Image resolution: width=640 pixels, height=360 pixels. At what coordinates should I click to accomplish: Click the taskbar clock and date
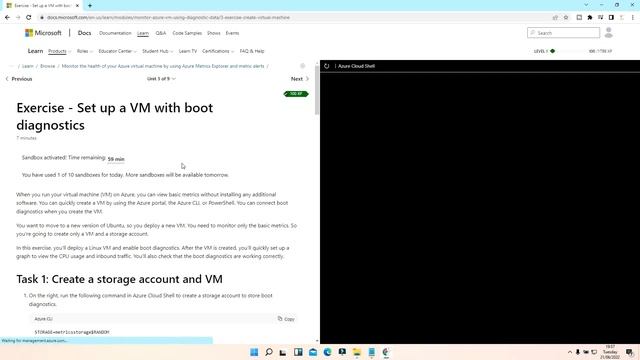tap(610, 352)
